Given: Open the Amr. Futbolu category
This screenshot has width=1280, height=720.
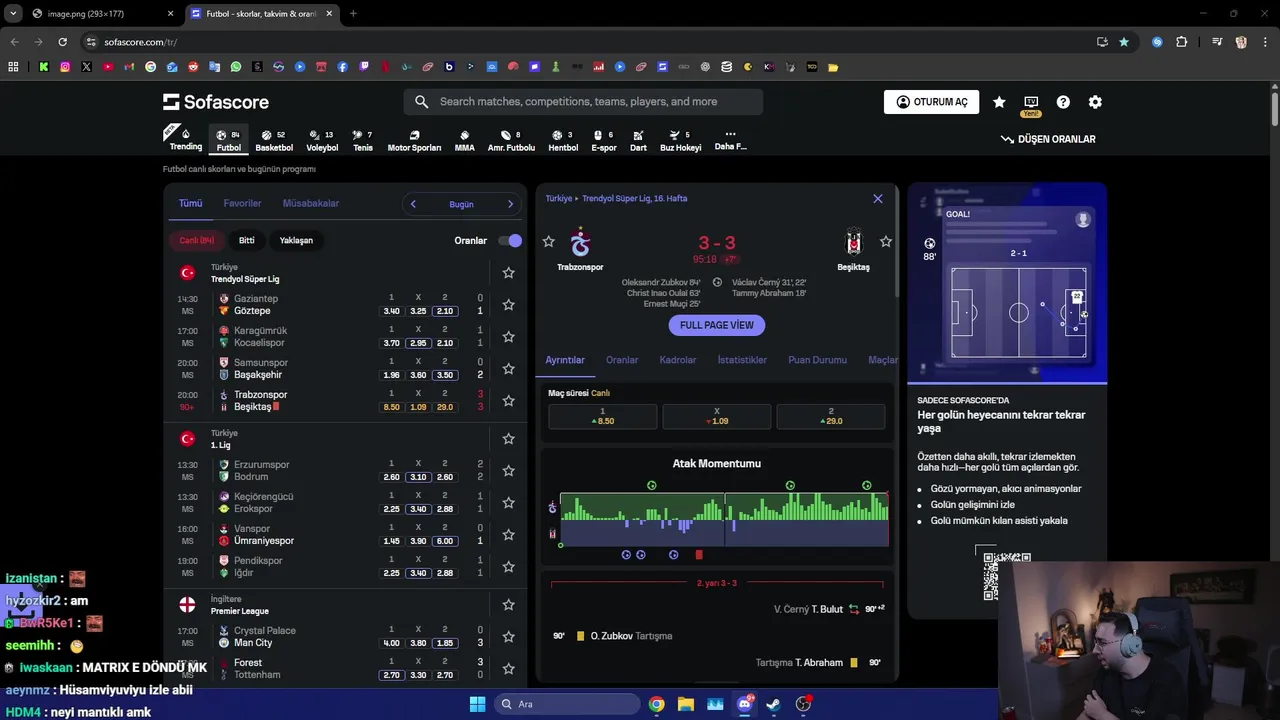Looking at the screenshot, I should [x=511, y=140].
